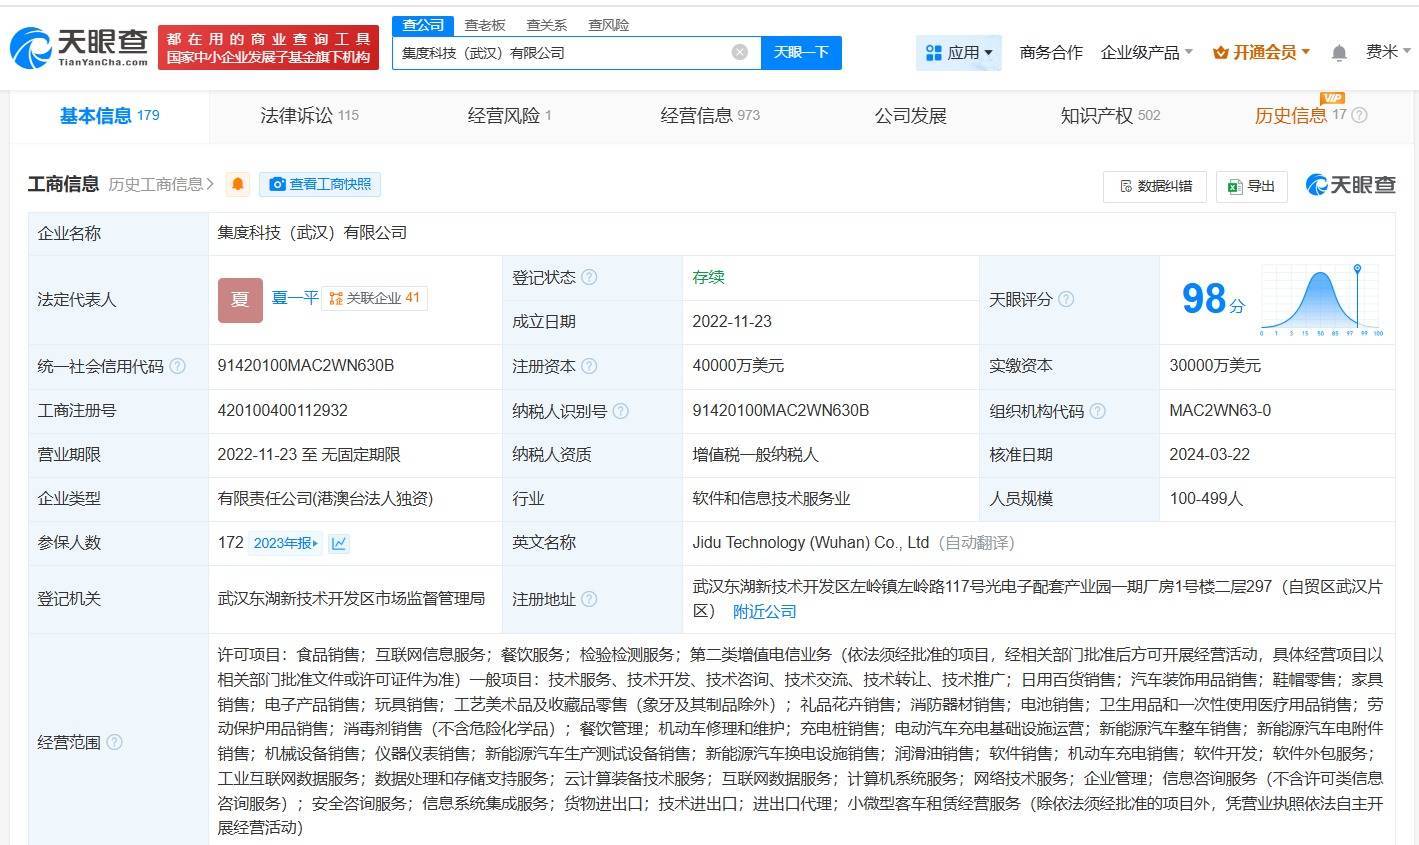Select the 查风险 search tab
The width and height of the screenshot is (1419, 845).
[608, 25]
